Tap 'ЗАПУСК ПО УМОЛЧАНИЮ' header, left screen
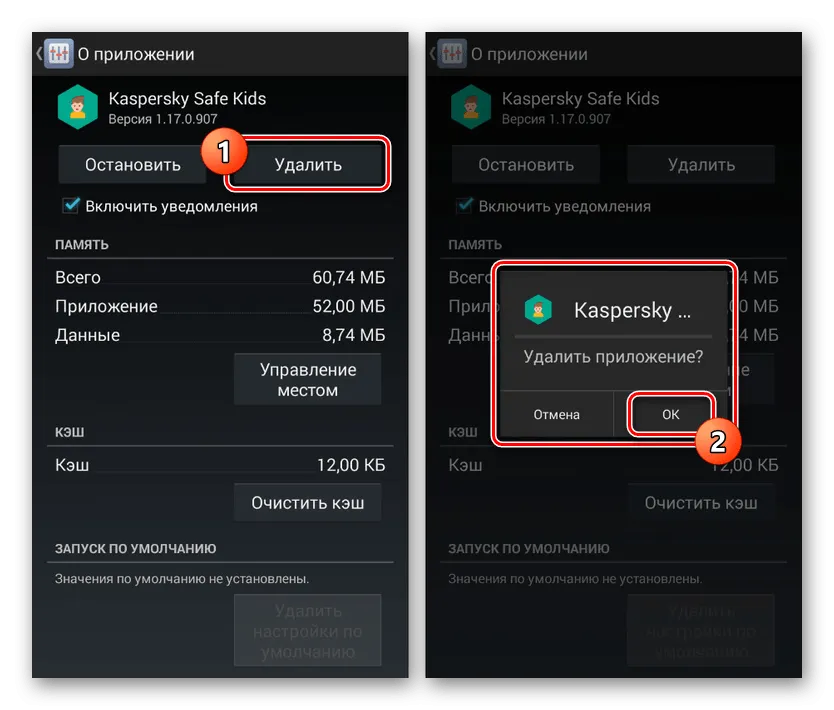The image size is (834, 710). [x=136, y=548]
